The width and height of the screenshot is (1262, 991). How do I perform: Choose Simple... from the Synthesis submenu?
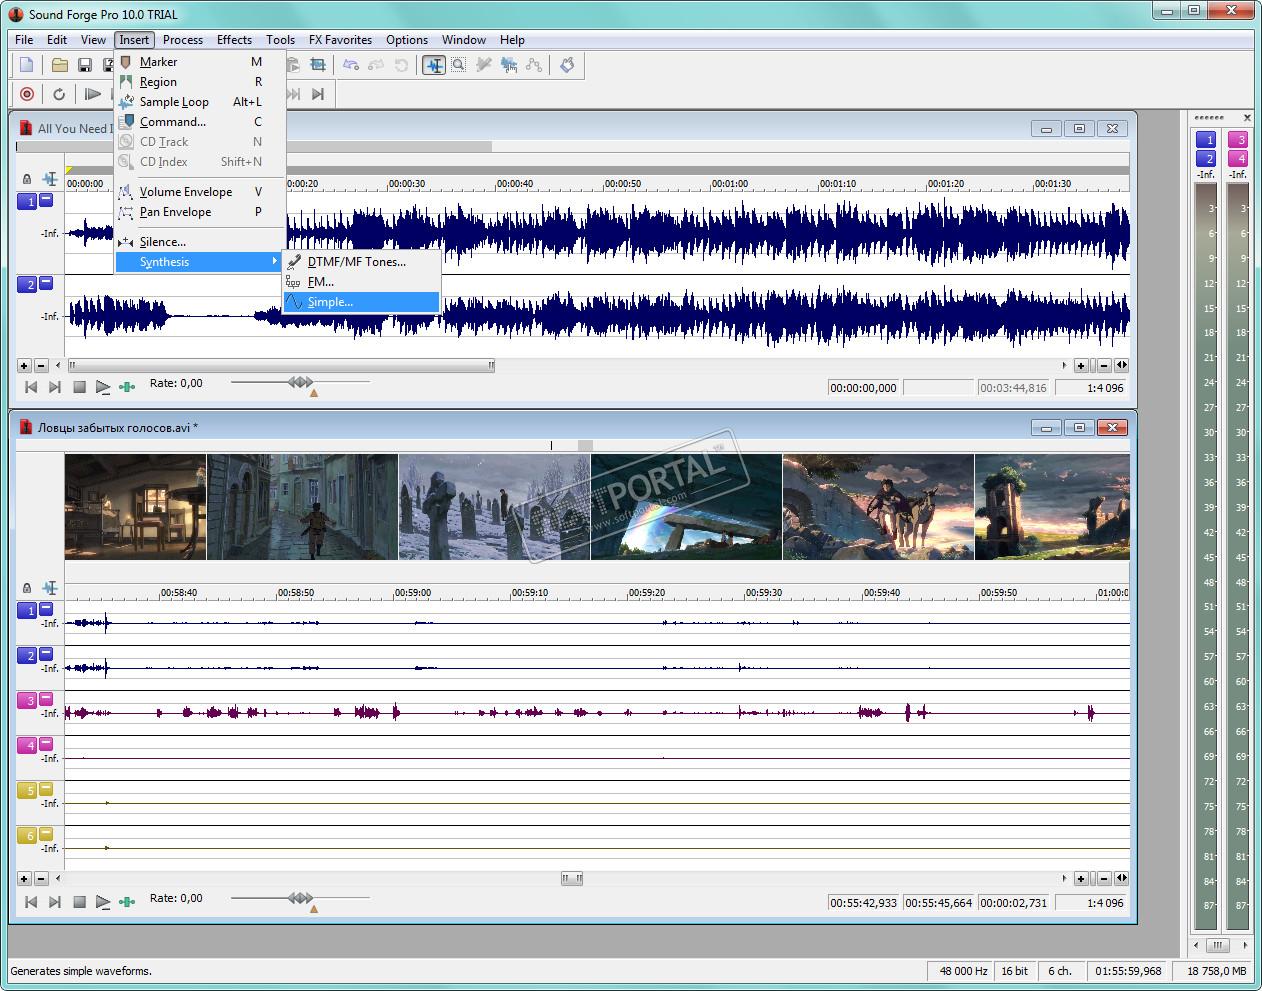click(330, 302)
